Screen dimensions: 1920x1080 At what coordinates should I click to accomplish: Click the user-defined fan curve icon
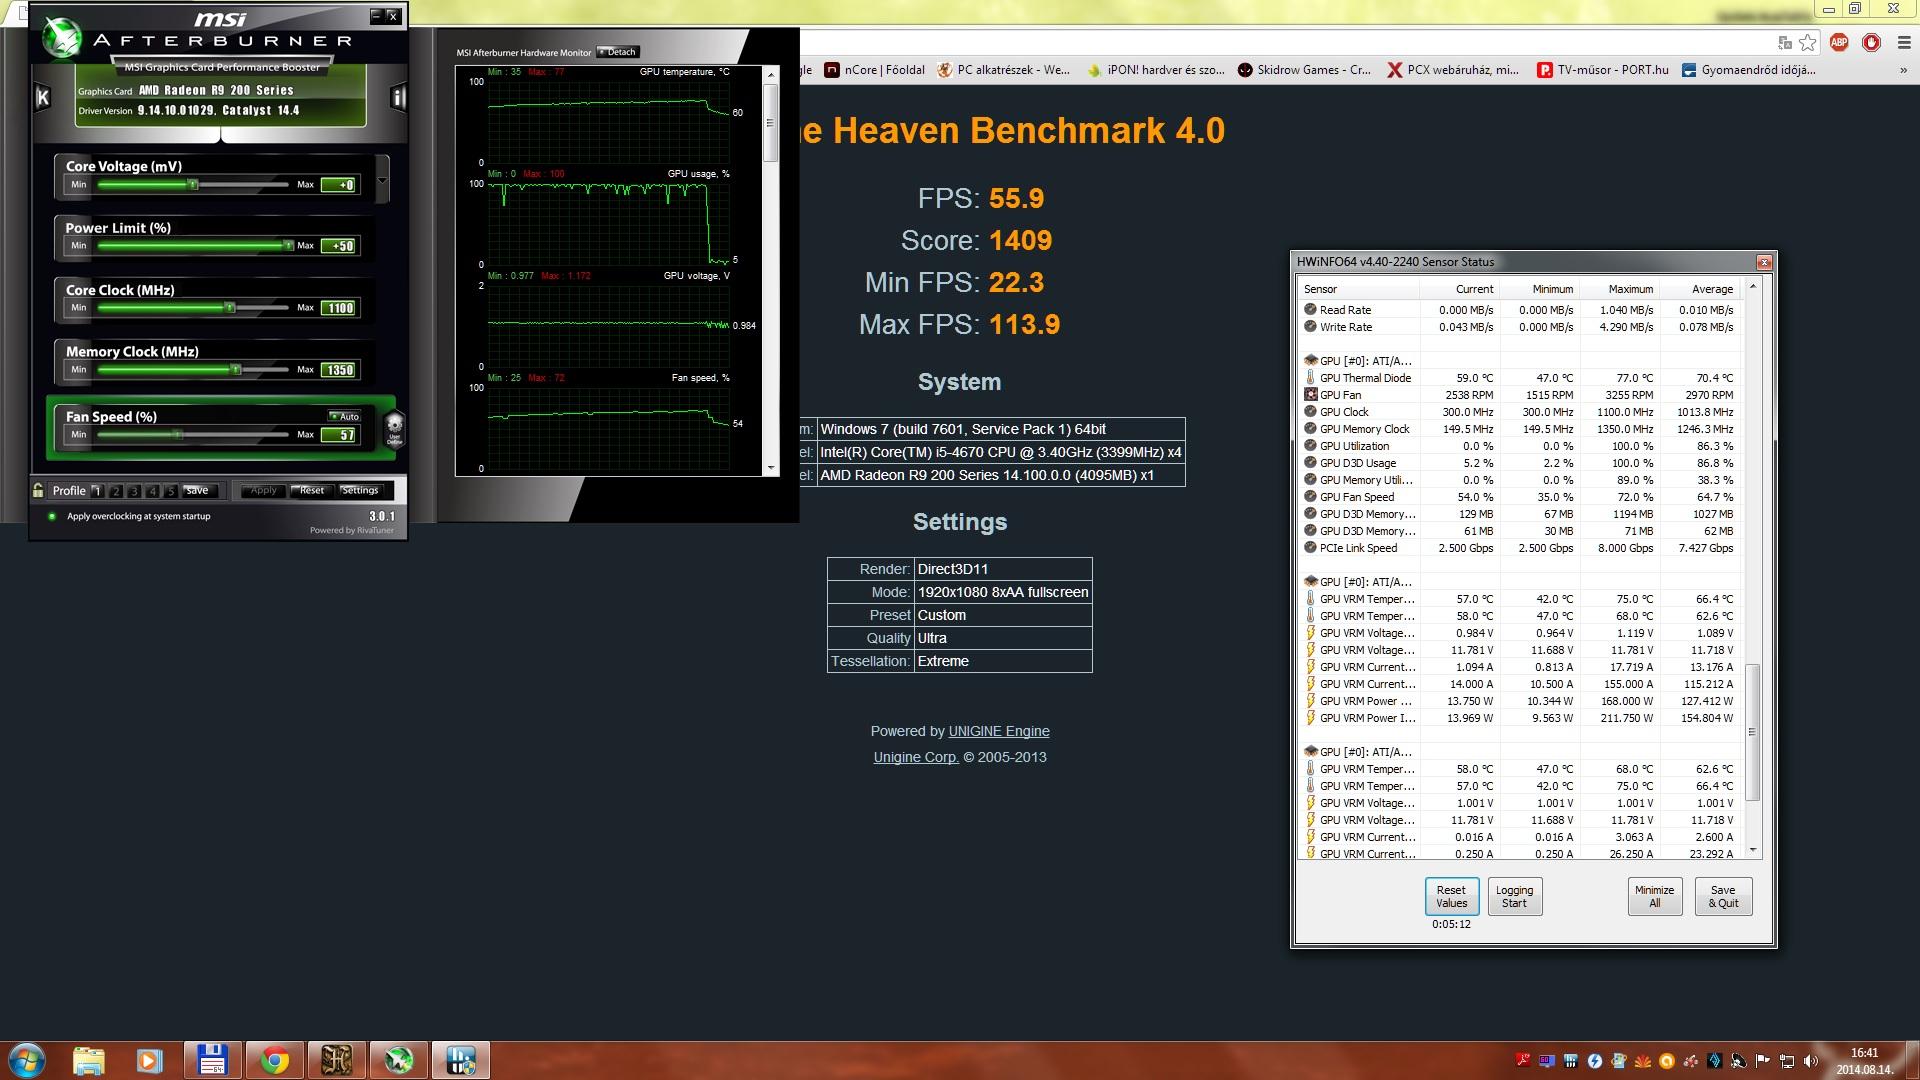click(x=395, y=428)
